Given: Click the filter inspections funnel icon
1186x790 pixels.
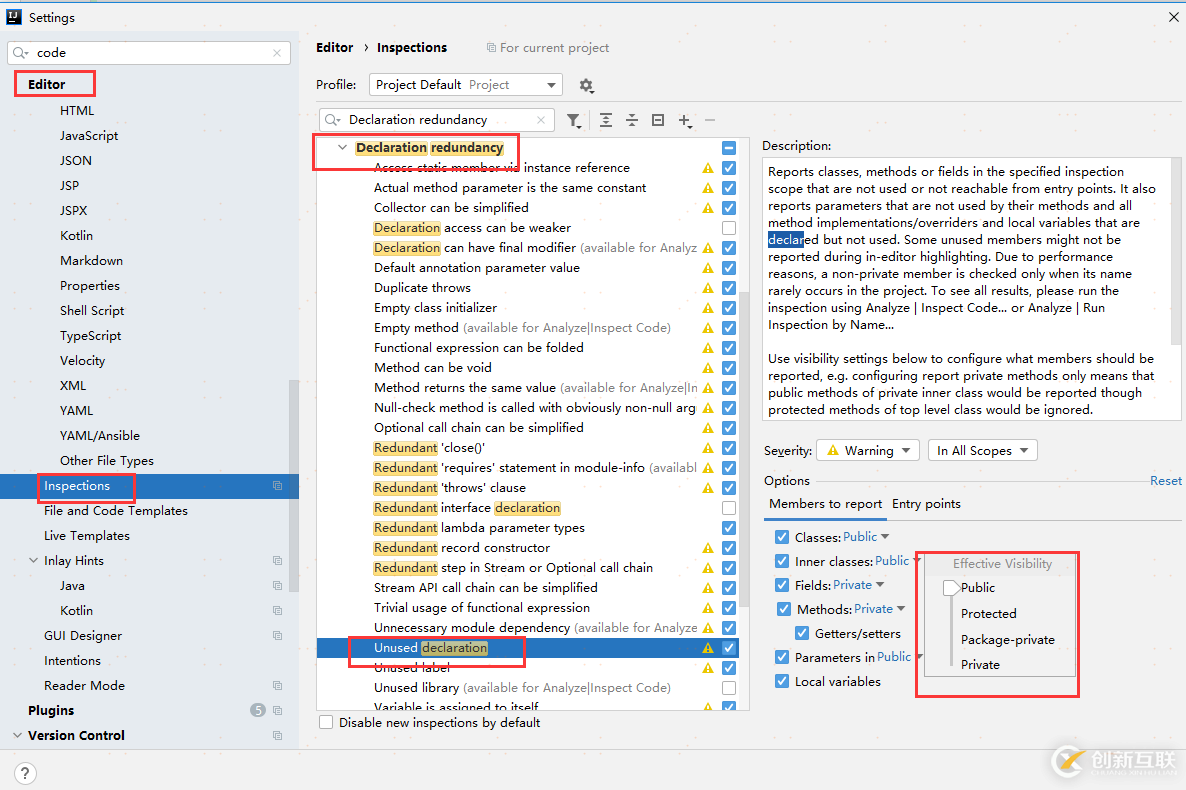Looking at the screenshot, I should 573,120.
